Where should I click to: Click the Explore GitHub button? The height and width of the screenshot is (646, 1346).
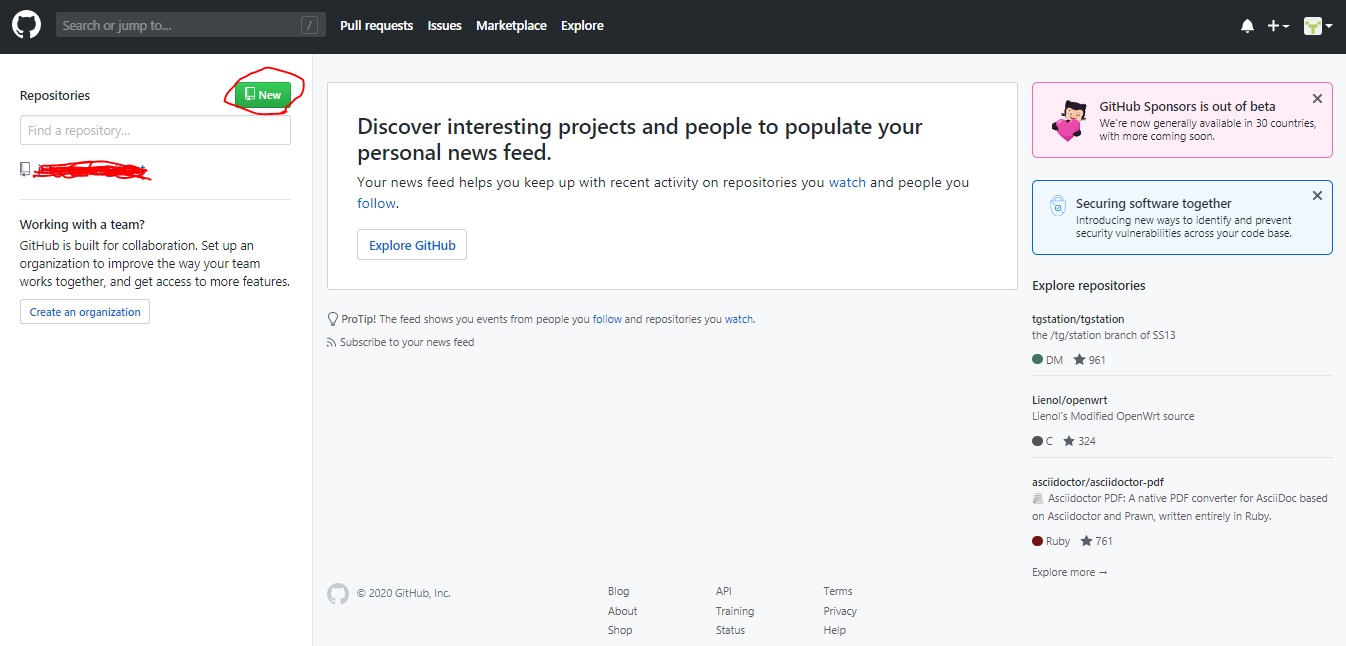tap(412, 245)
